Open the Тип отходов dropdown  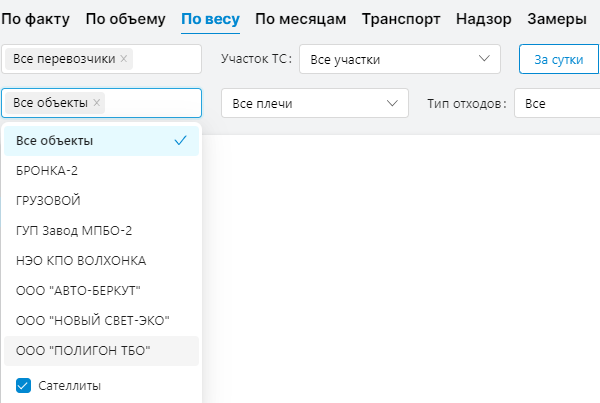(x=556, y=103)
